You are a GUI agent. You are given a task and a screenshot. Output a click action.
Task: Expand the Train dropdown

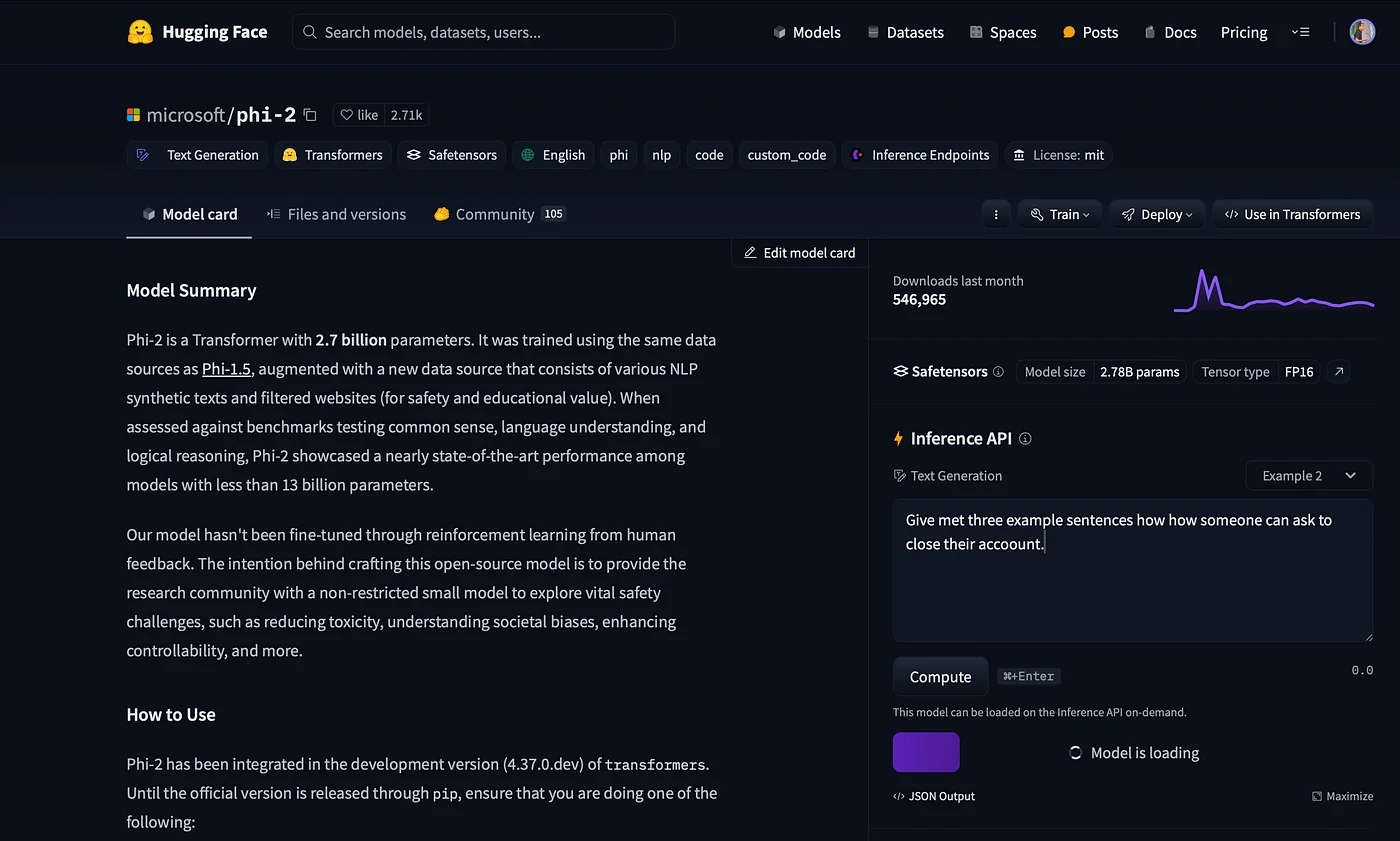pos(1060,214)
